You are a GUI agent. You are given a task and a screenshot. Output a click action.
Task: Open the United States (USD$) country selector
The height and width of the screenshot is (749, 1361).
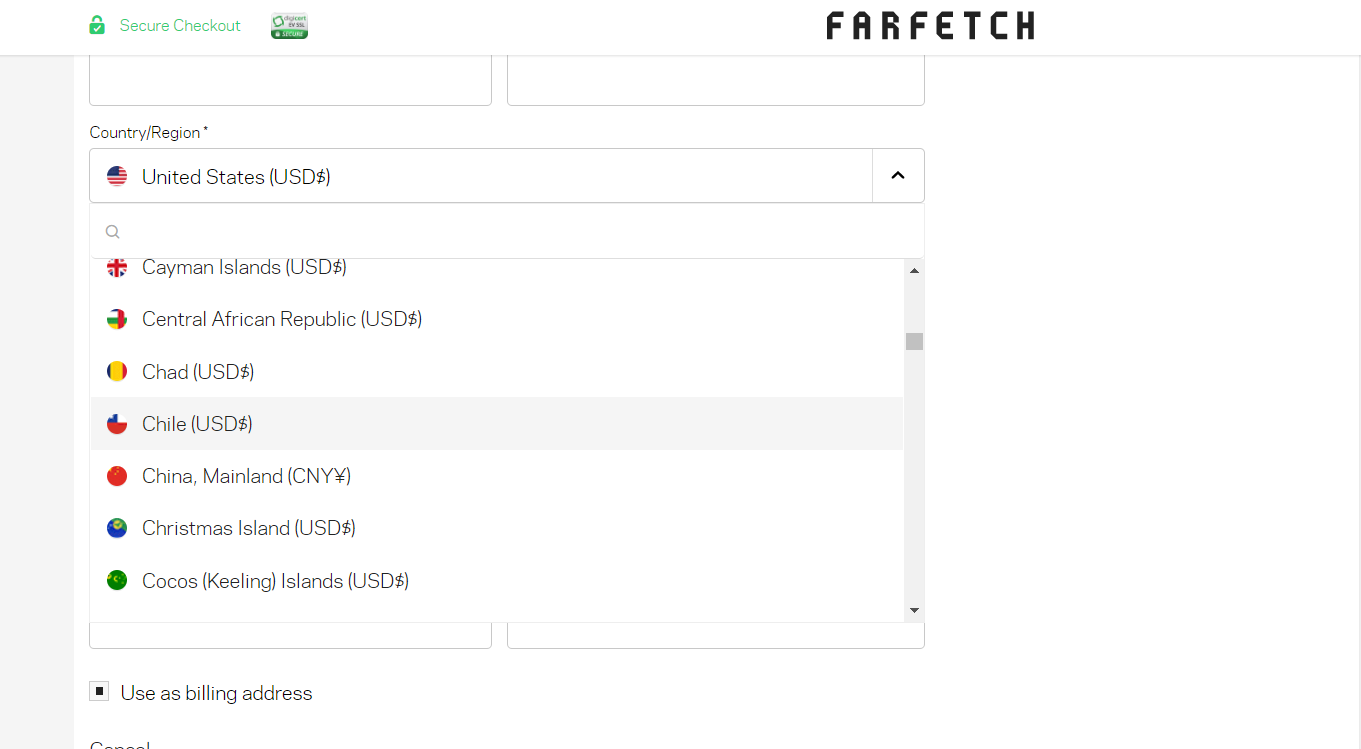[x=480, y=177]
